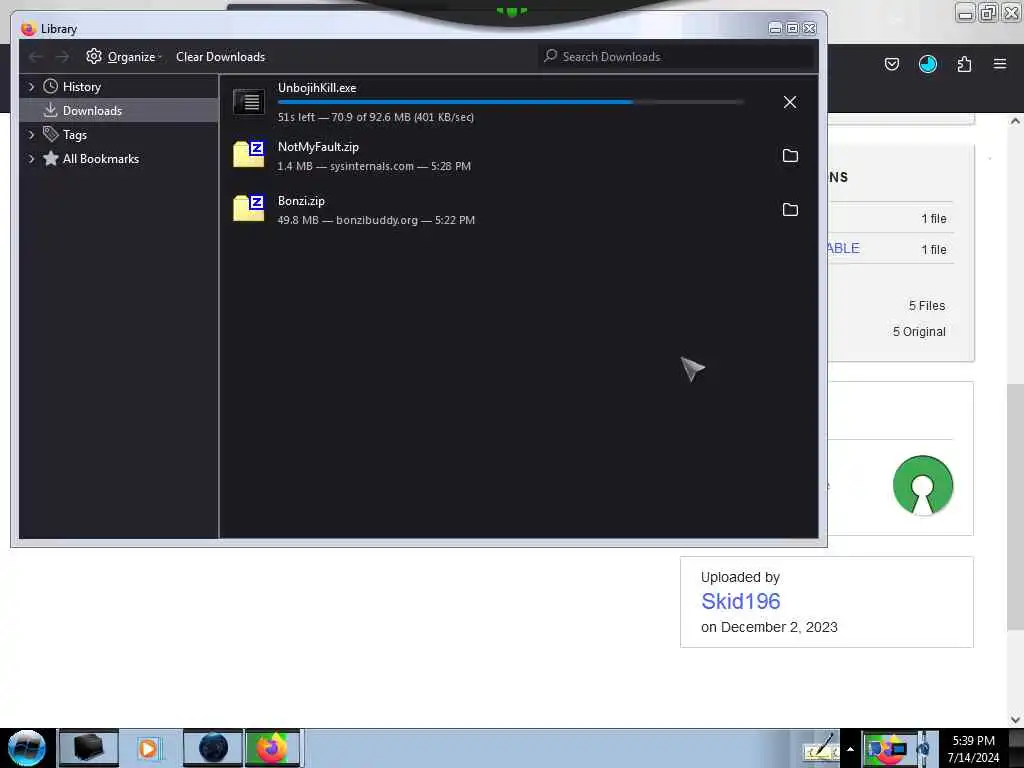
Task: Click the green open-access logo
Action: pos(923,485)
